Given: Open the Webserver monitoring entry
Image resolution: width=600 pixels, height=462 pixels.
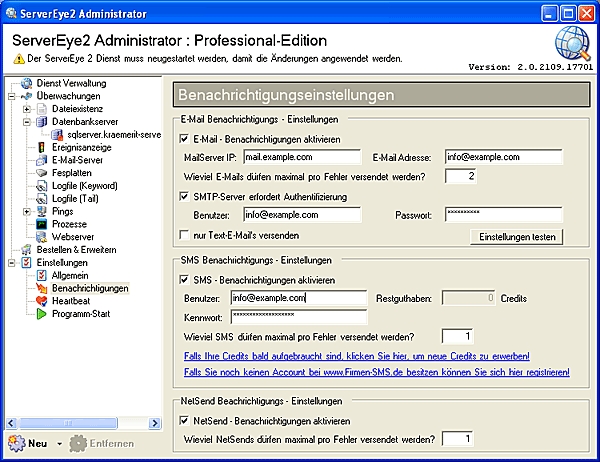Looking at the screenshot, I should 74,237.
